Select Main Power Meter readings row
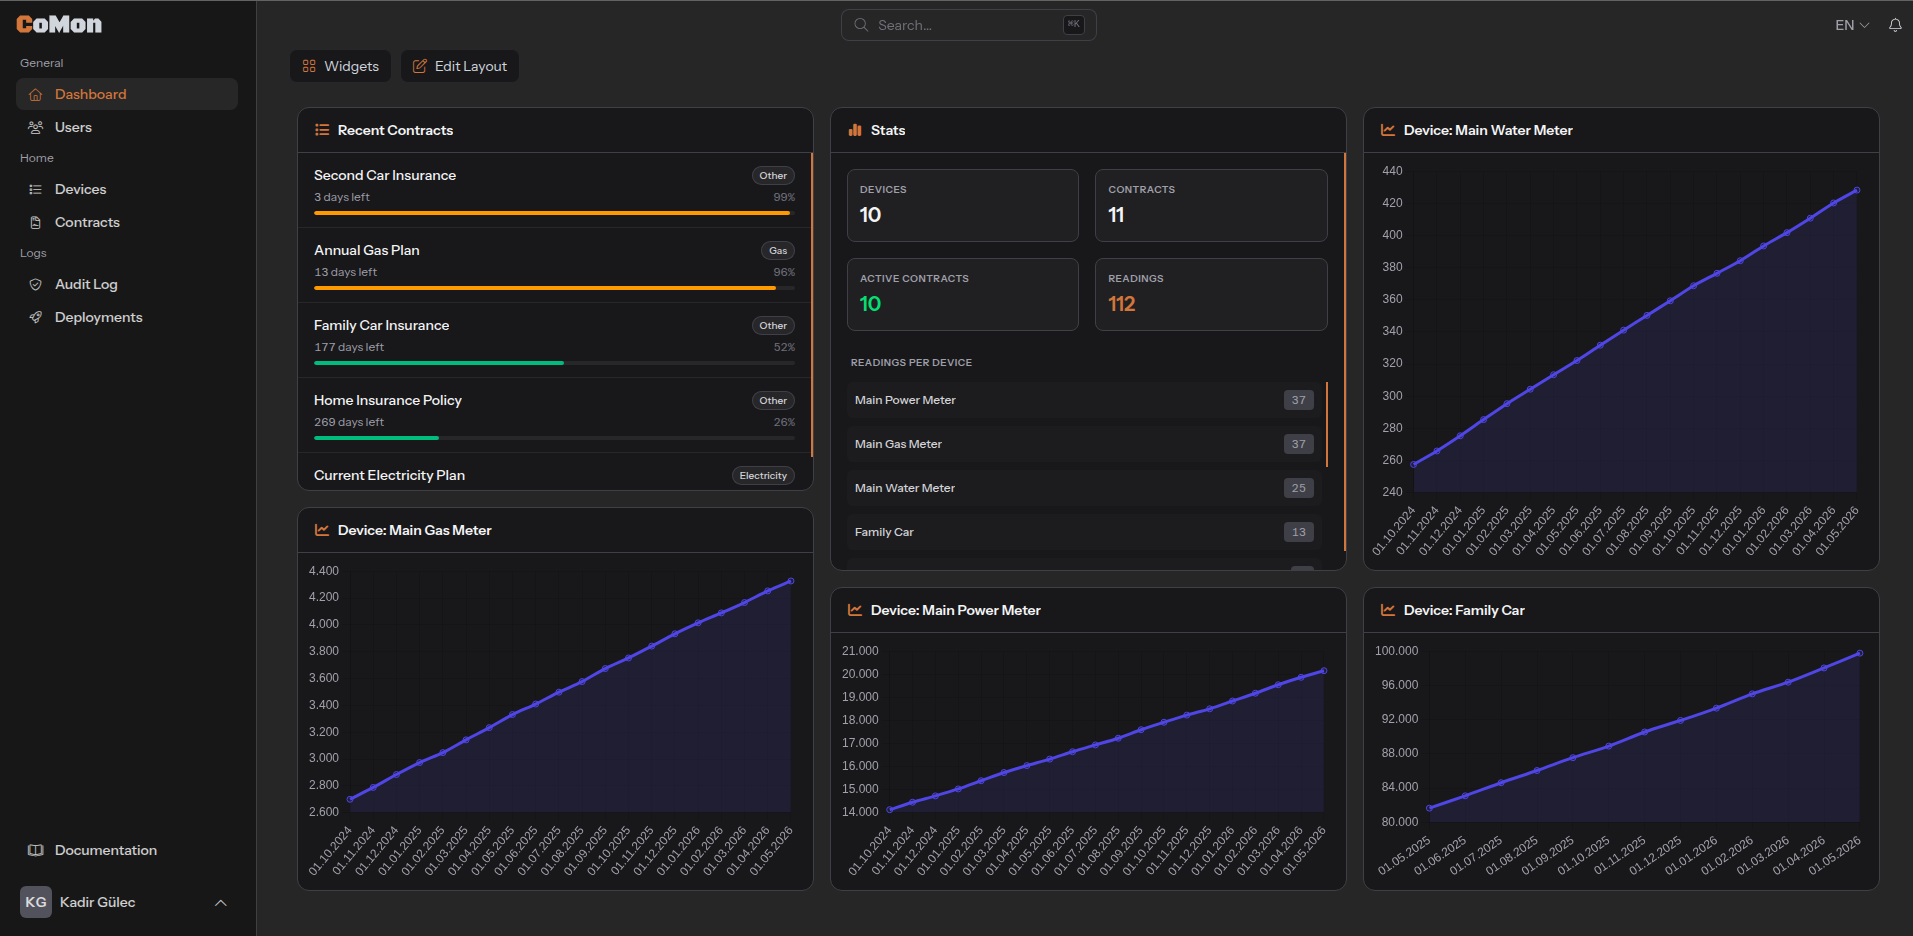 tap(1084, 400)
